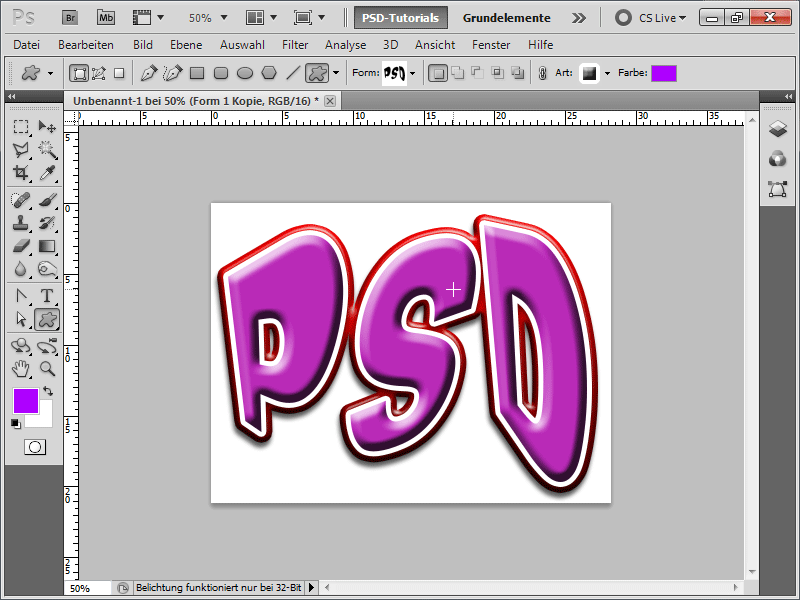Choose Ellipse shape in options bar
Screen dimensions: 800x600
245,73
